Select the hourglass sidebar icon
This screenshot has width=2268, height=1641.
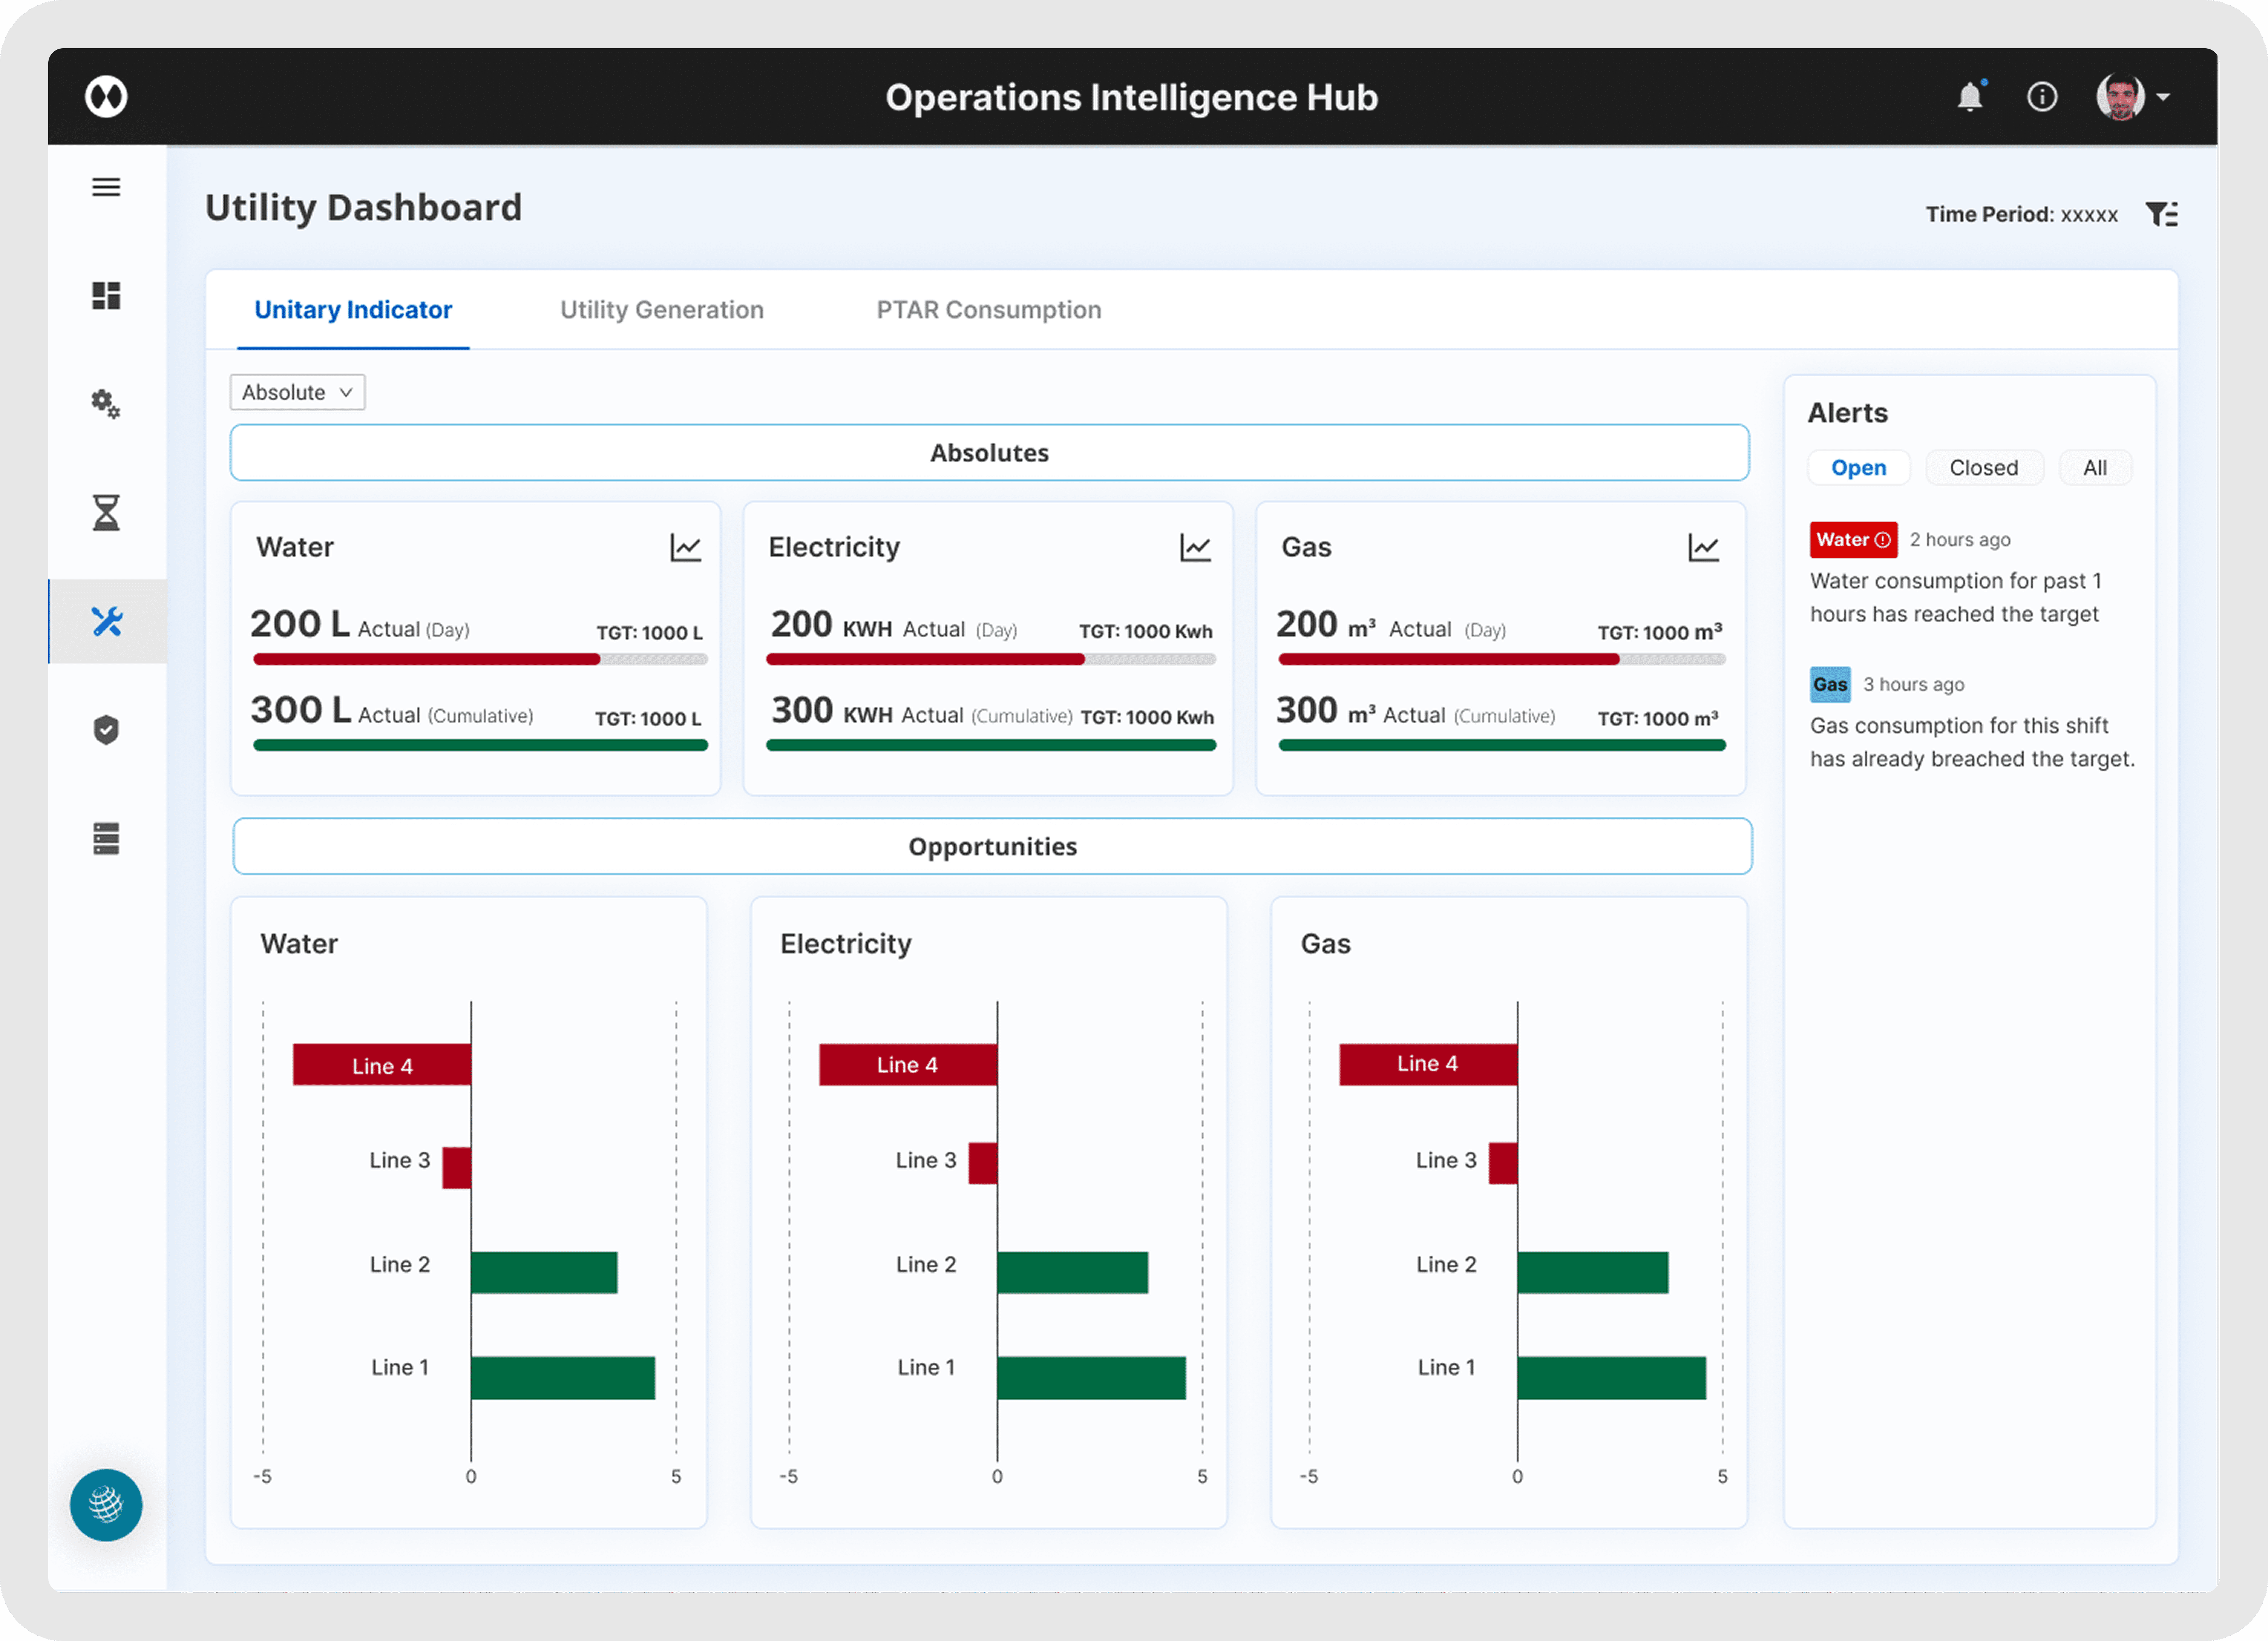106,513
